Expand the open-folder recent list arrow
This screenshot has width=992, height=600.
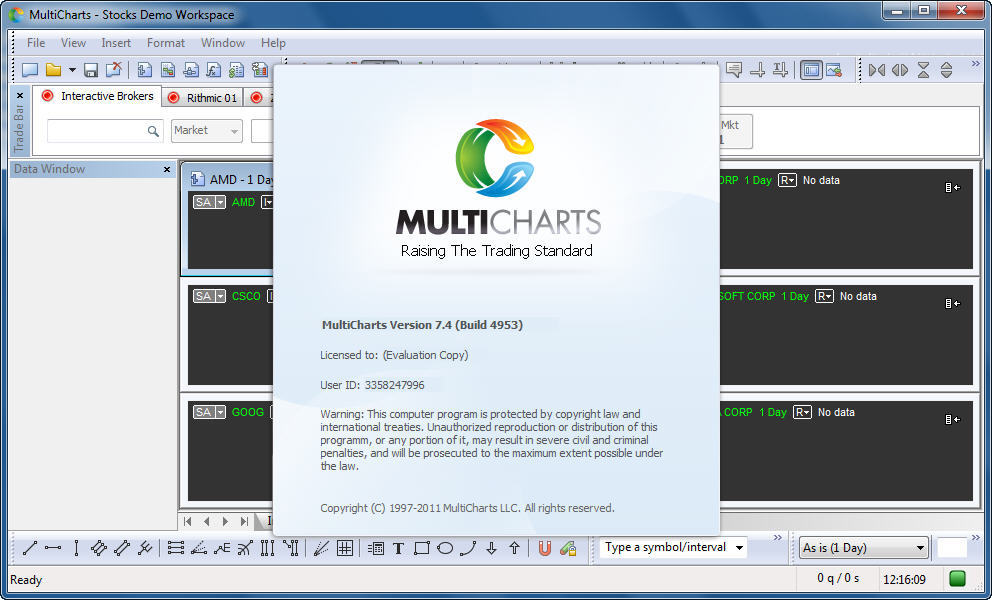pos(72,70)
